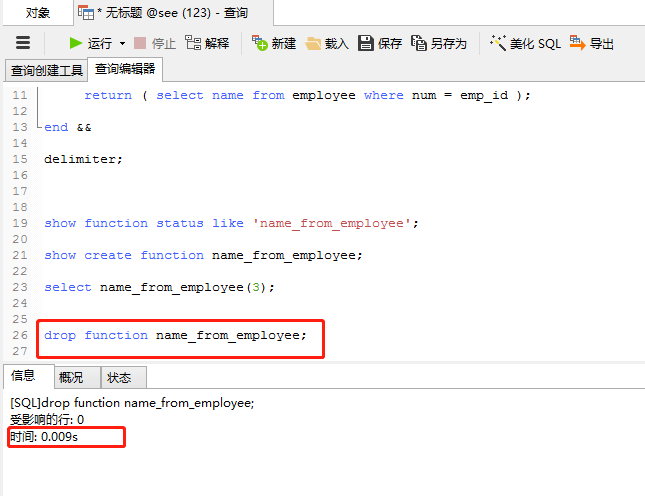Expand the Run dropdown arrow

[122, 43]
